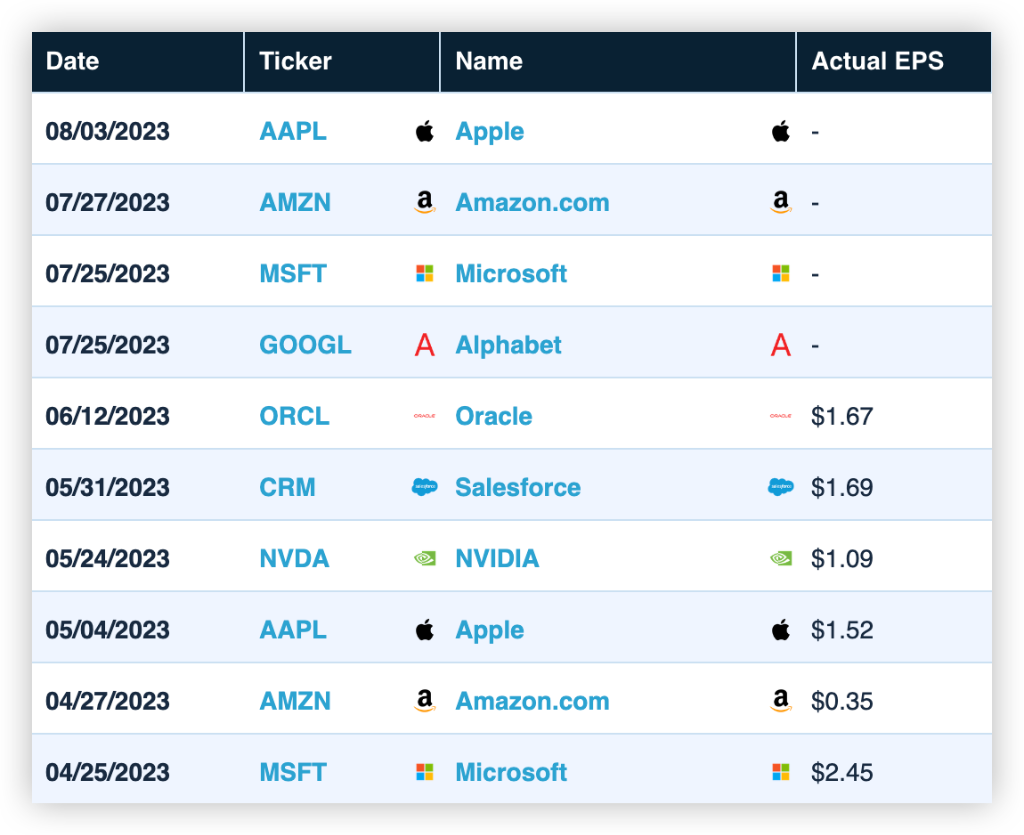
Task: Click NVIDIA logo next to $1.09 EPS
Action: 781,559
